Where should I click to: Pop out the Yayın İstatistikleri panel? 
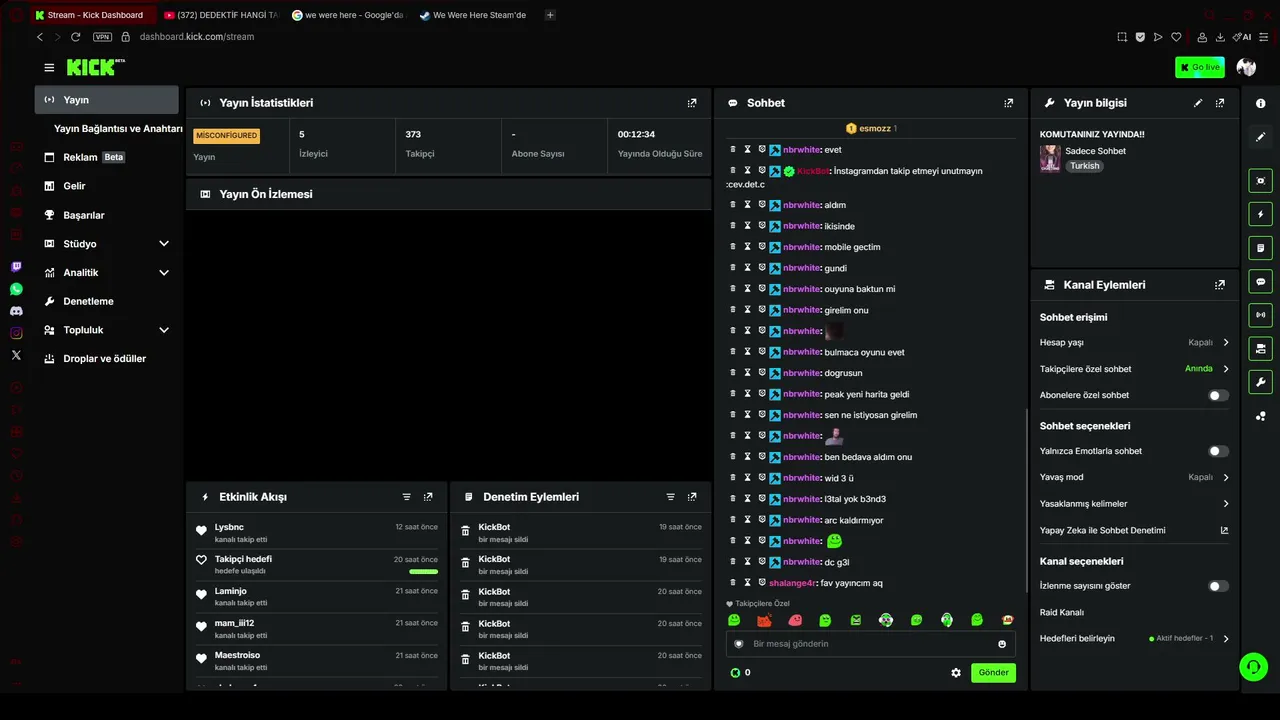[692, 103]
